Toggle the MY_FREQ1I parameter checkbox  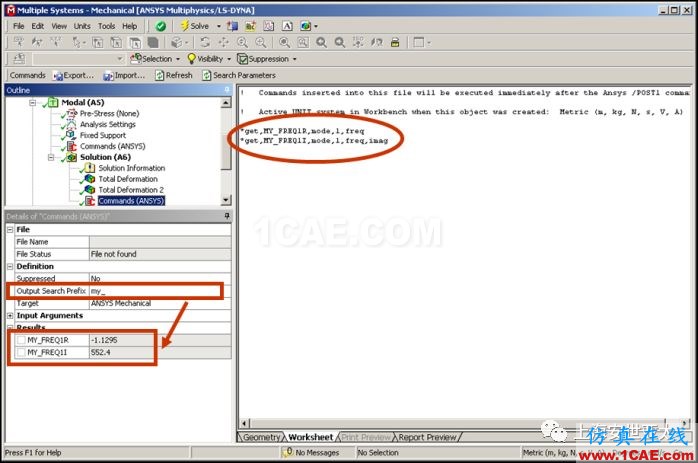pos(21,353)
